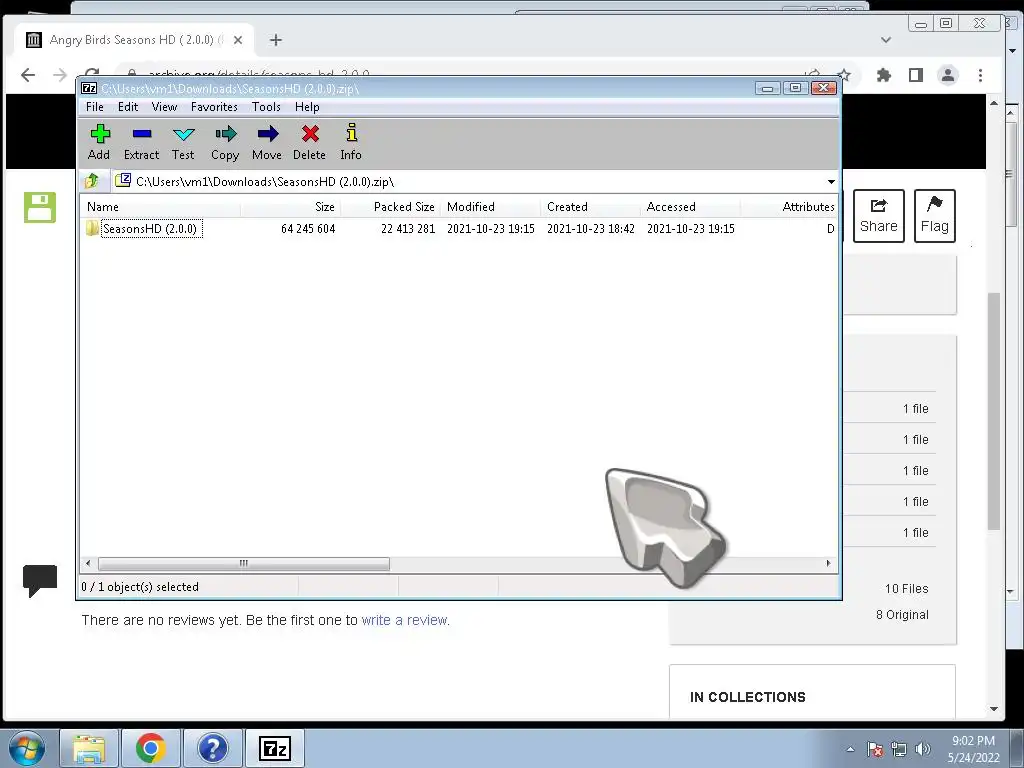Click the horizontal scrollbar right arrow

(x=829, y=564)
